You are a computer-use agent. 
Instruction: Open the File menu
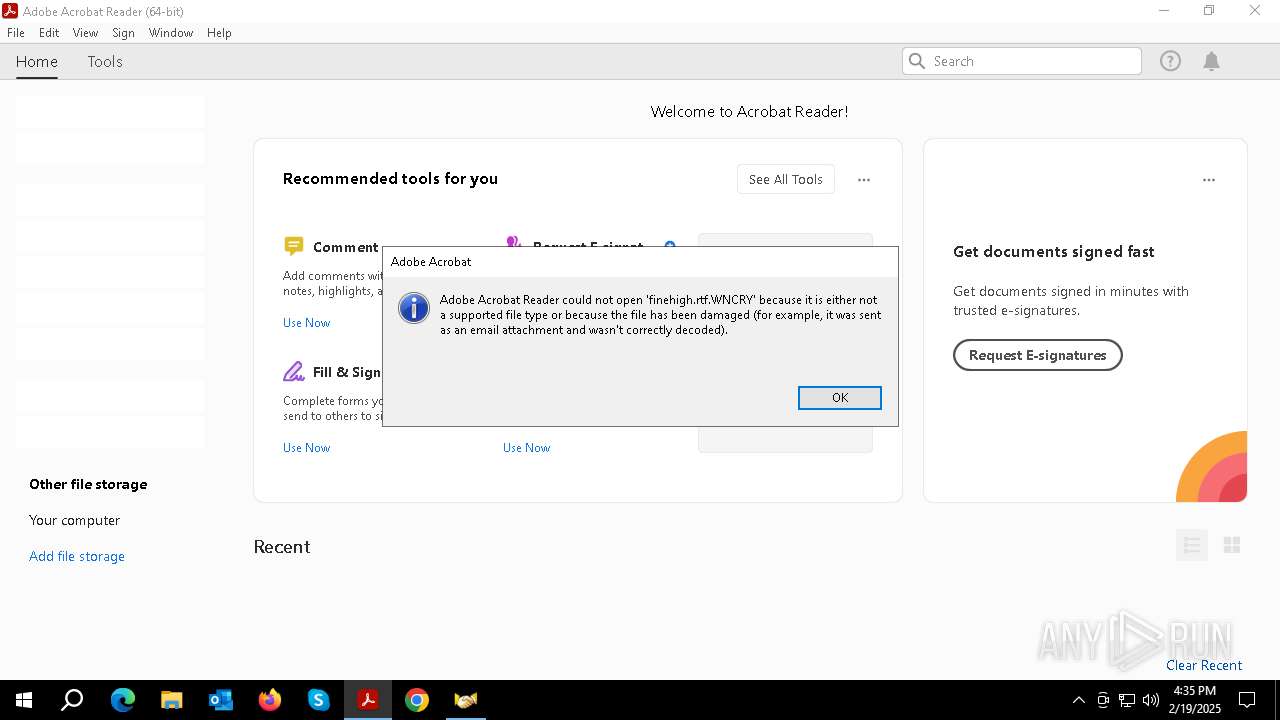point(16,33)
